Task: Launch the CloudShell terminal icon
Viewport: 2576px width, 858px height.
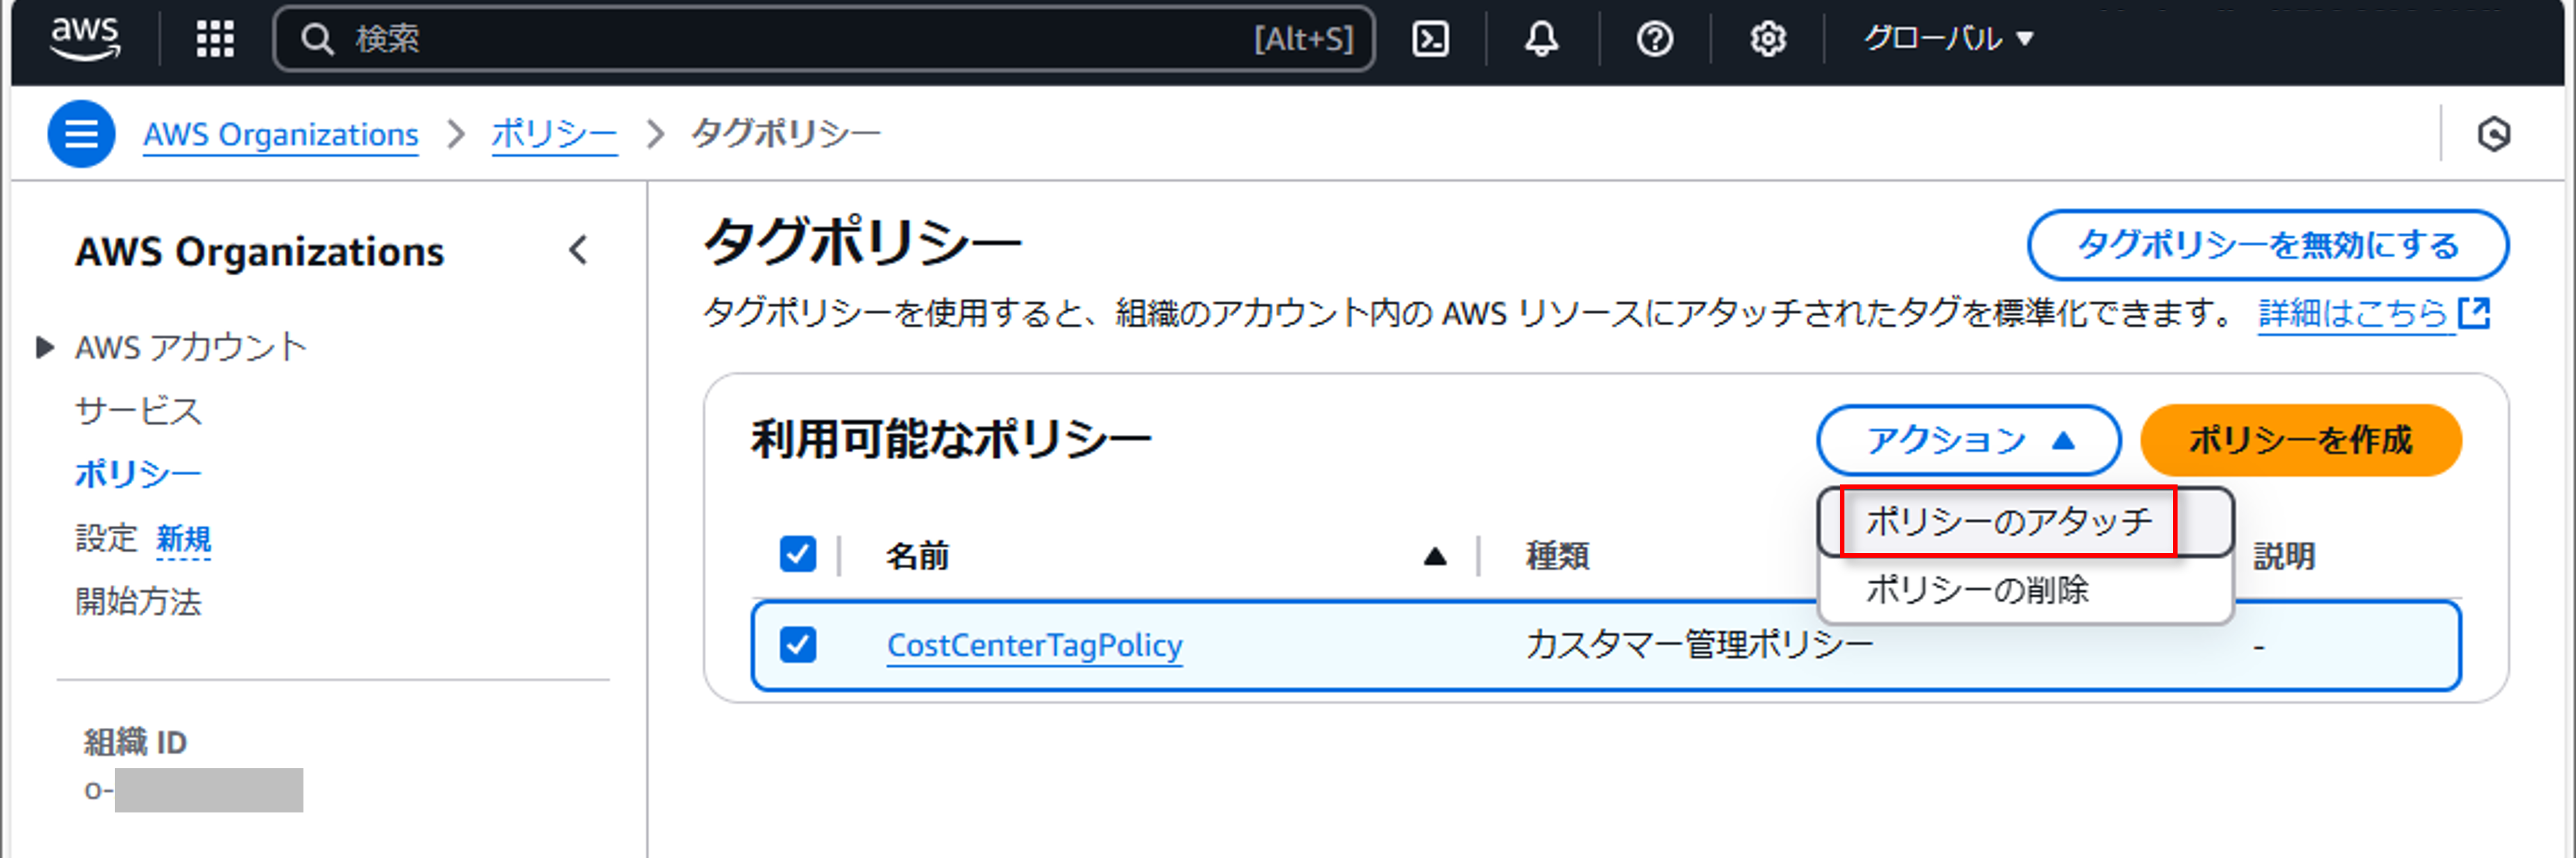Action: (x=1430, y=39)
